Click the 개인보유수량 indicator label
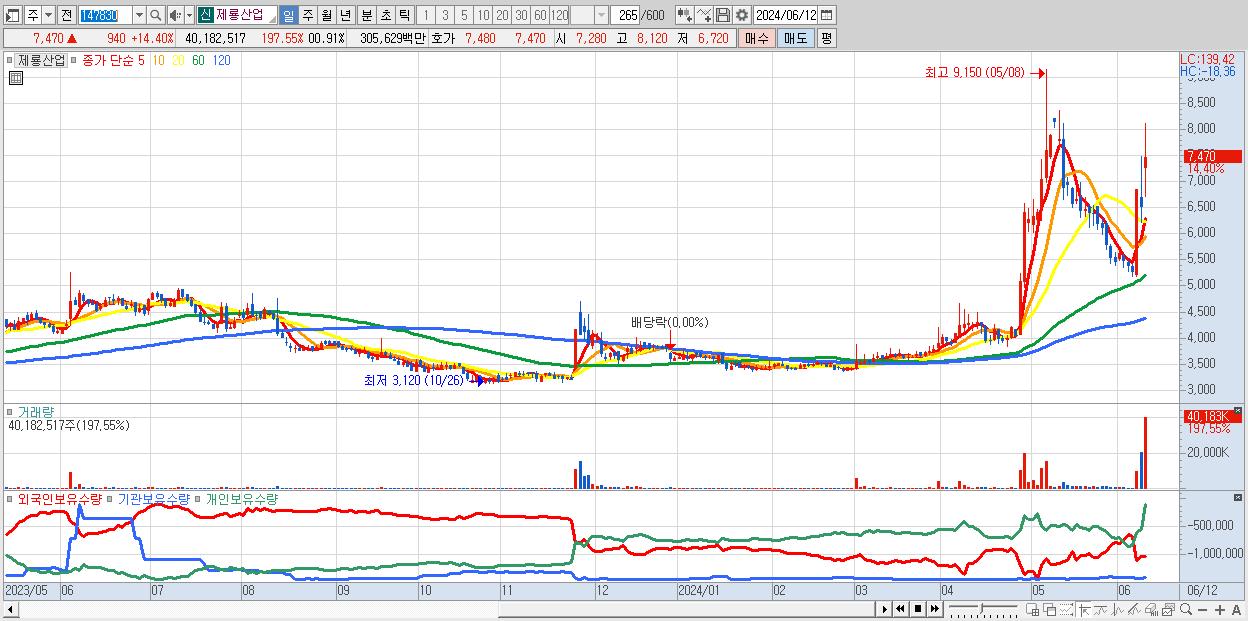This screenshot has width=1248, height=621. pyautogui.click(x=241, y=498)
